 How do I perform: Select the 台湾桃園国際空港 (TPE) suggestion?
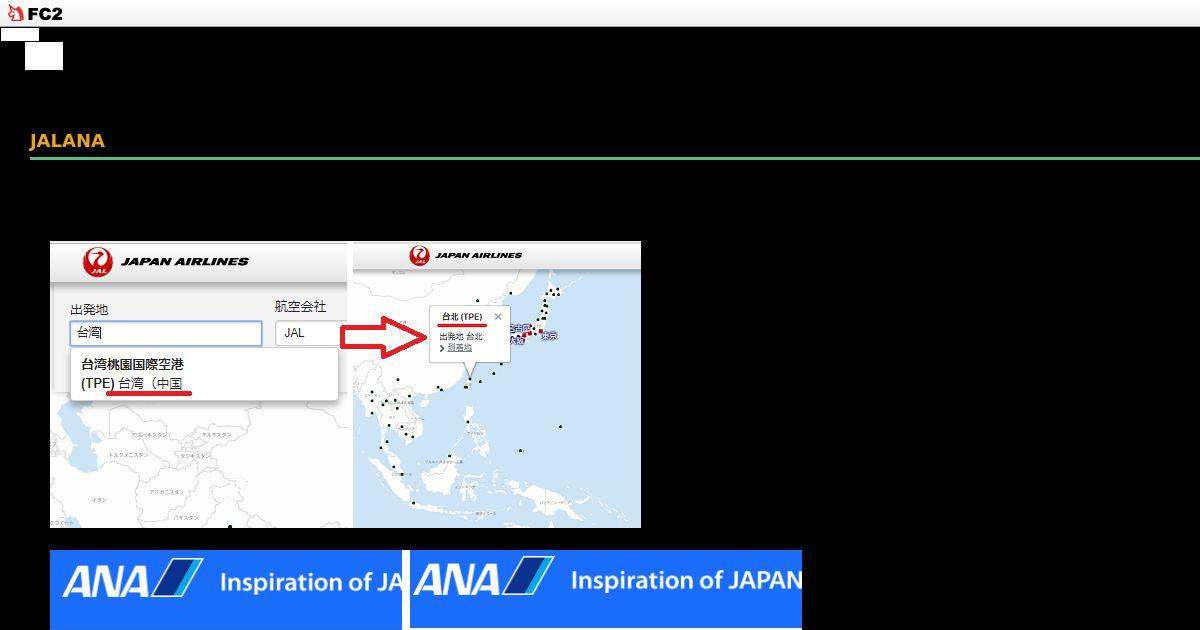[204, 374]
